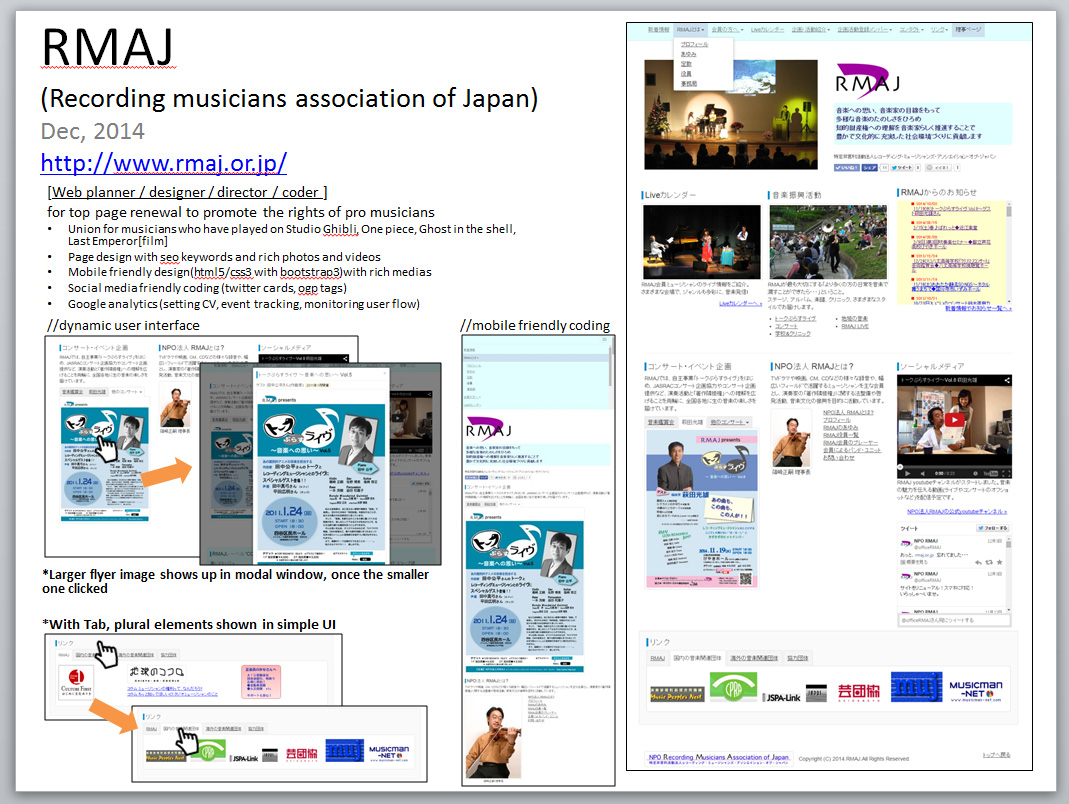Viewport: 1069px width, 804px height.
Task: Mute the video with the volume icon
Action: pyautogui.click(x=922, y=473)
